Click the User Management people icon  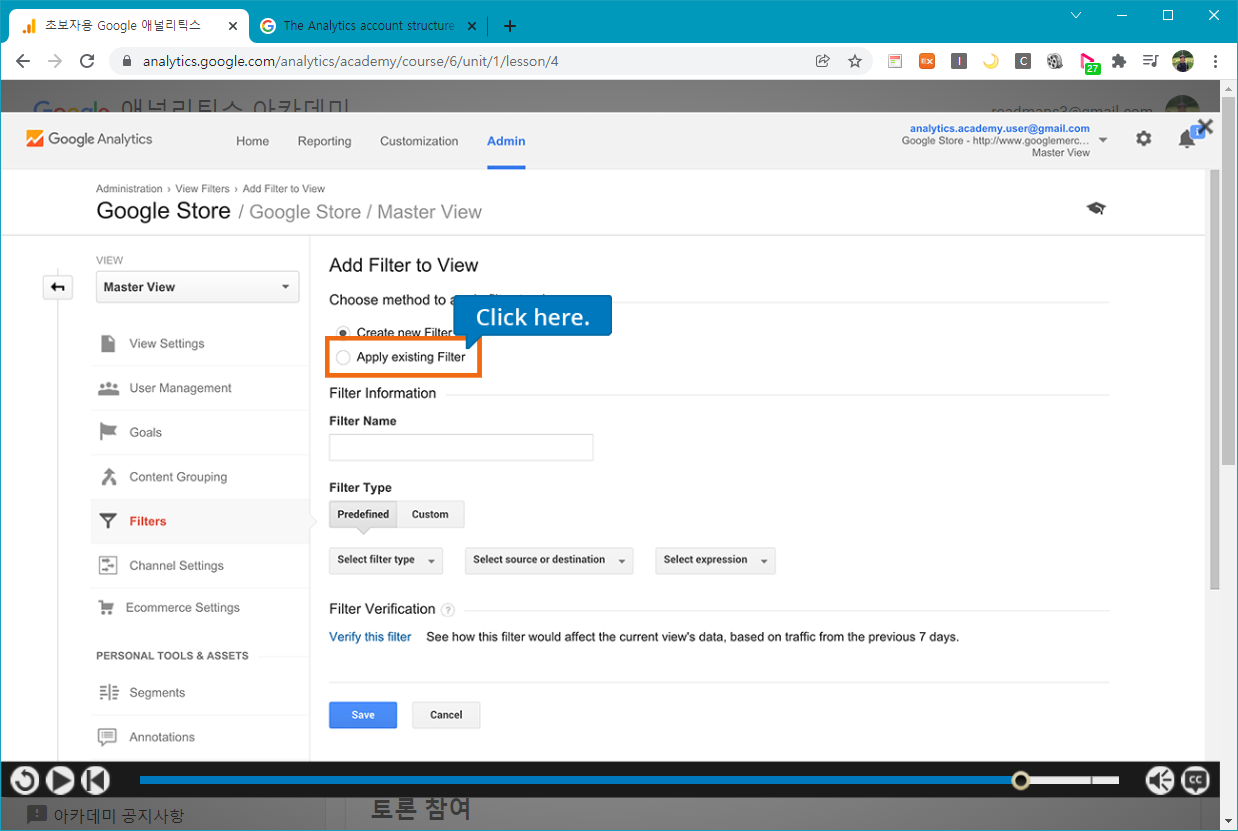pos(108,388)
